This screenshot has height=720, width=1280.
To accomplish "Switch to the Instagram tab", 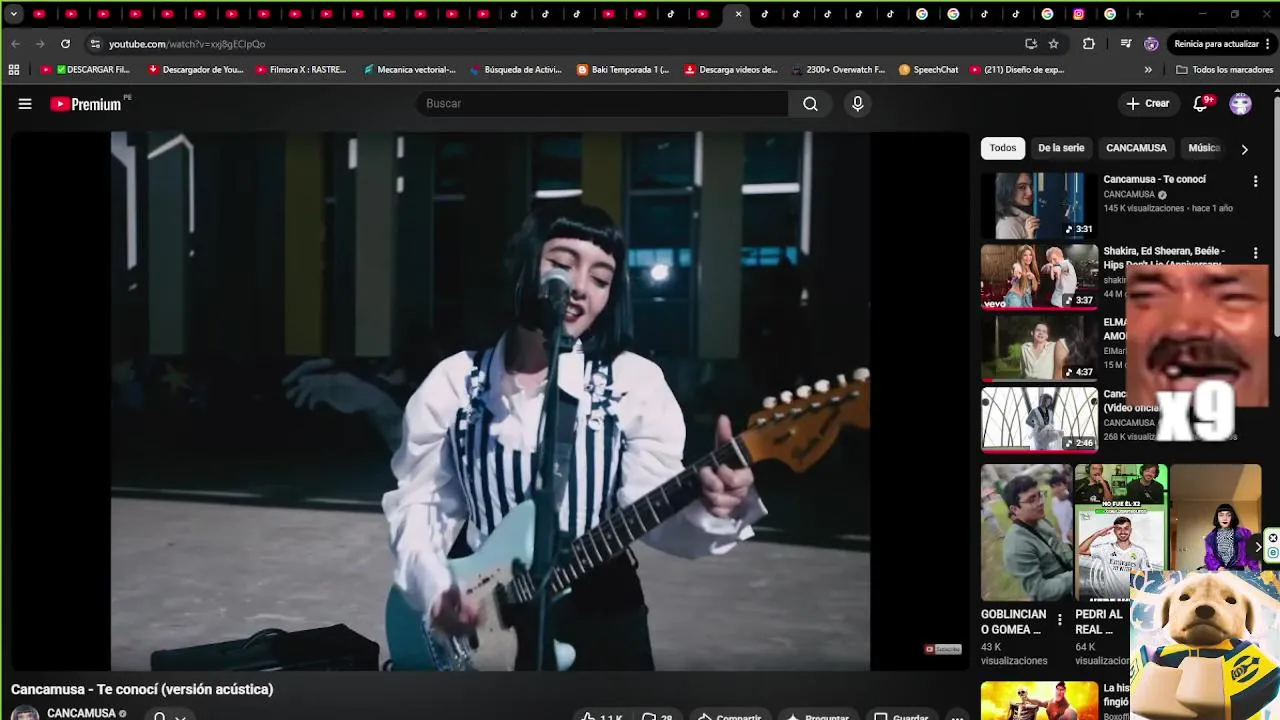I will tap(1078, 14).
